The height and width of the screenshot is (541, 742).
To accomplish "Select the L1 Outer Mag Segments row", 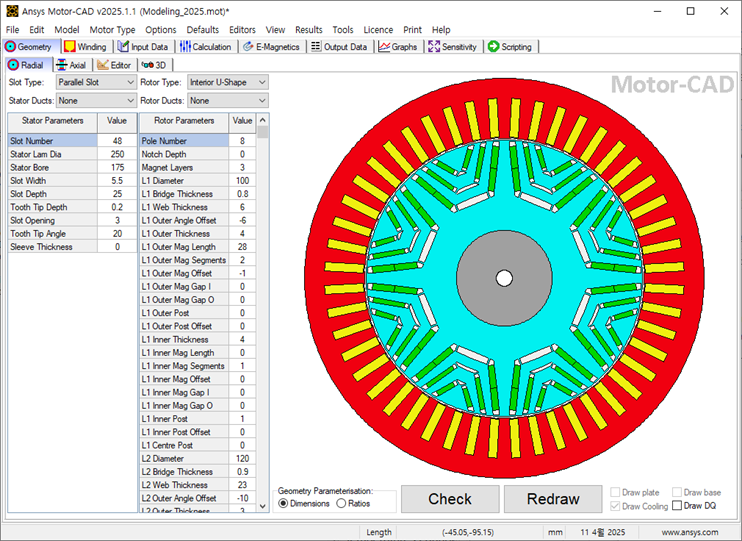I will [x=198, y=260].
